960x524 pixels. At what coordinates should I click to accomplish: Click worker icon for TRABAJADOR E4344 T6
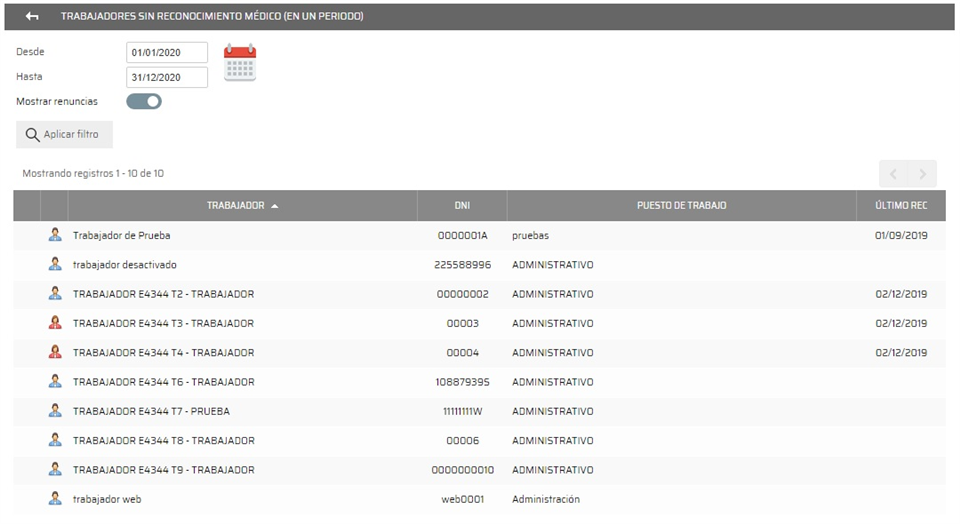[55, 381]
